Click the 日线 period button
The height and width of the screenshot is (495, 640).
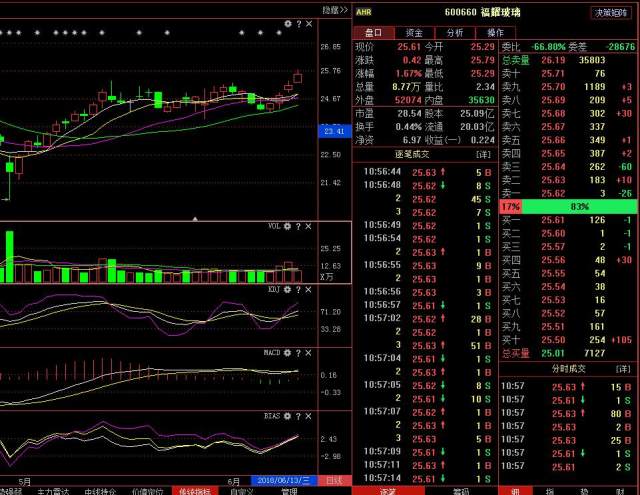point(334,480)
